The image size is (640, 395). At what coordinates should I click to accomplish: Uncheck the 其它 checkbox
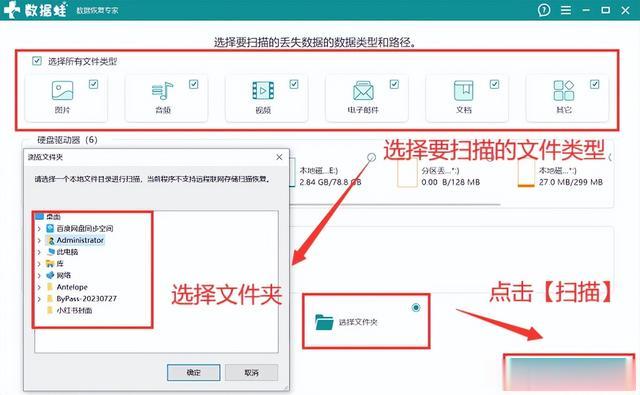(595, 84)
